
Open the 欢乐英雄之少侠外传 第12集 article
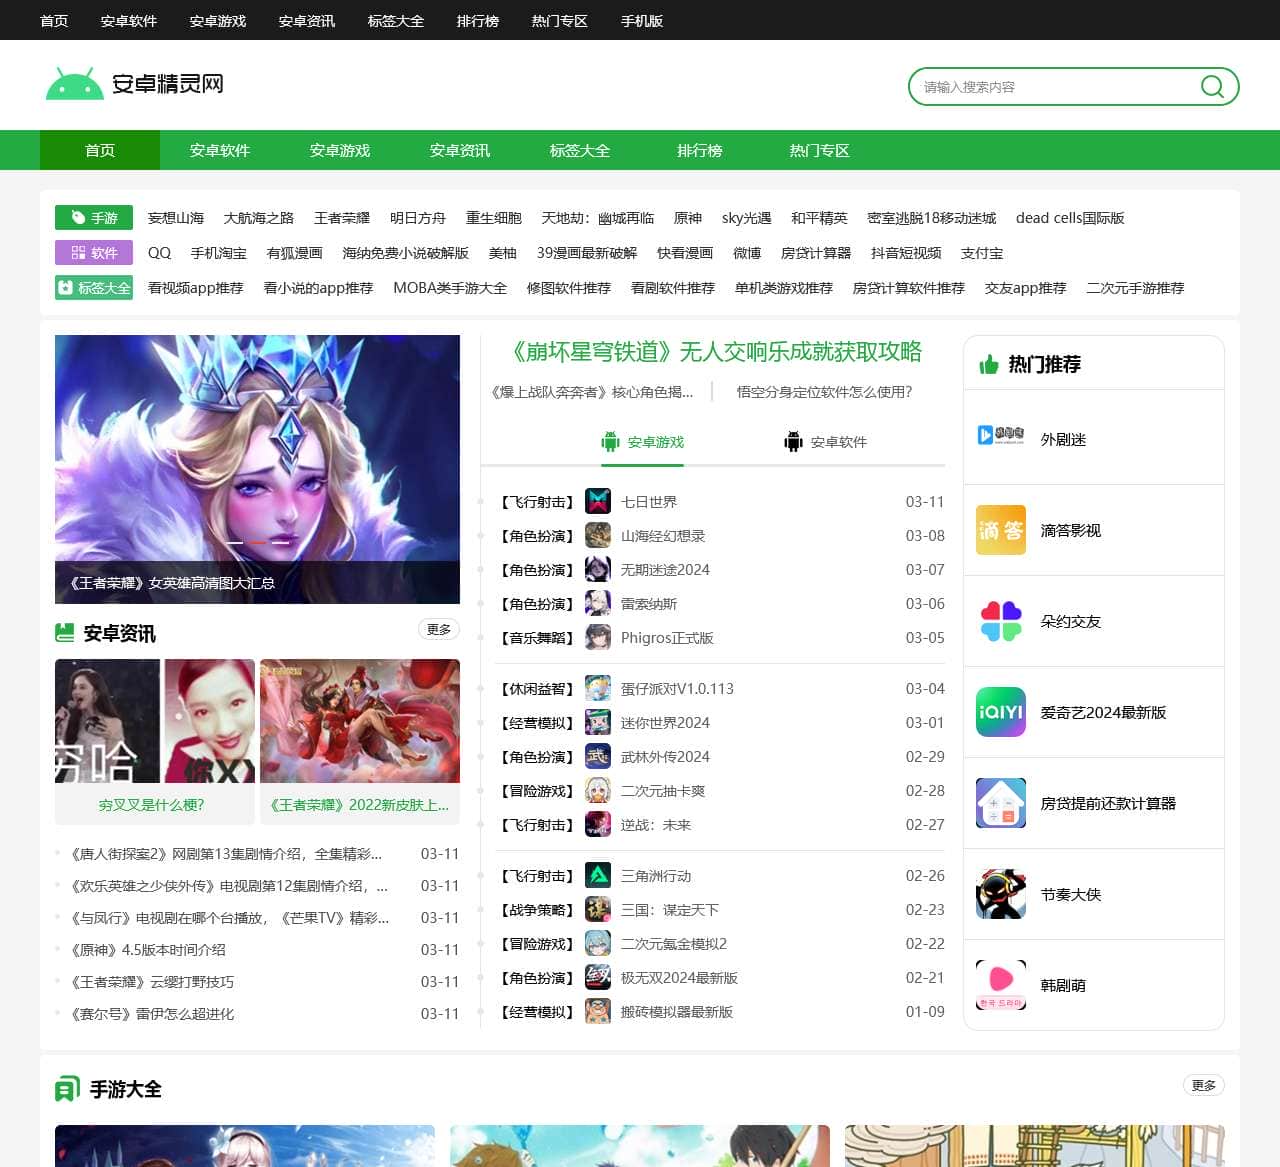(229, 886)
